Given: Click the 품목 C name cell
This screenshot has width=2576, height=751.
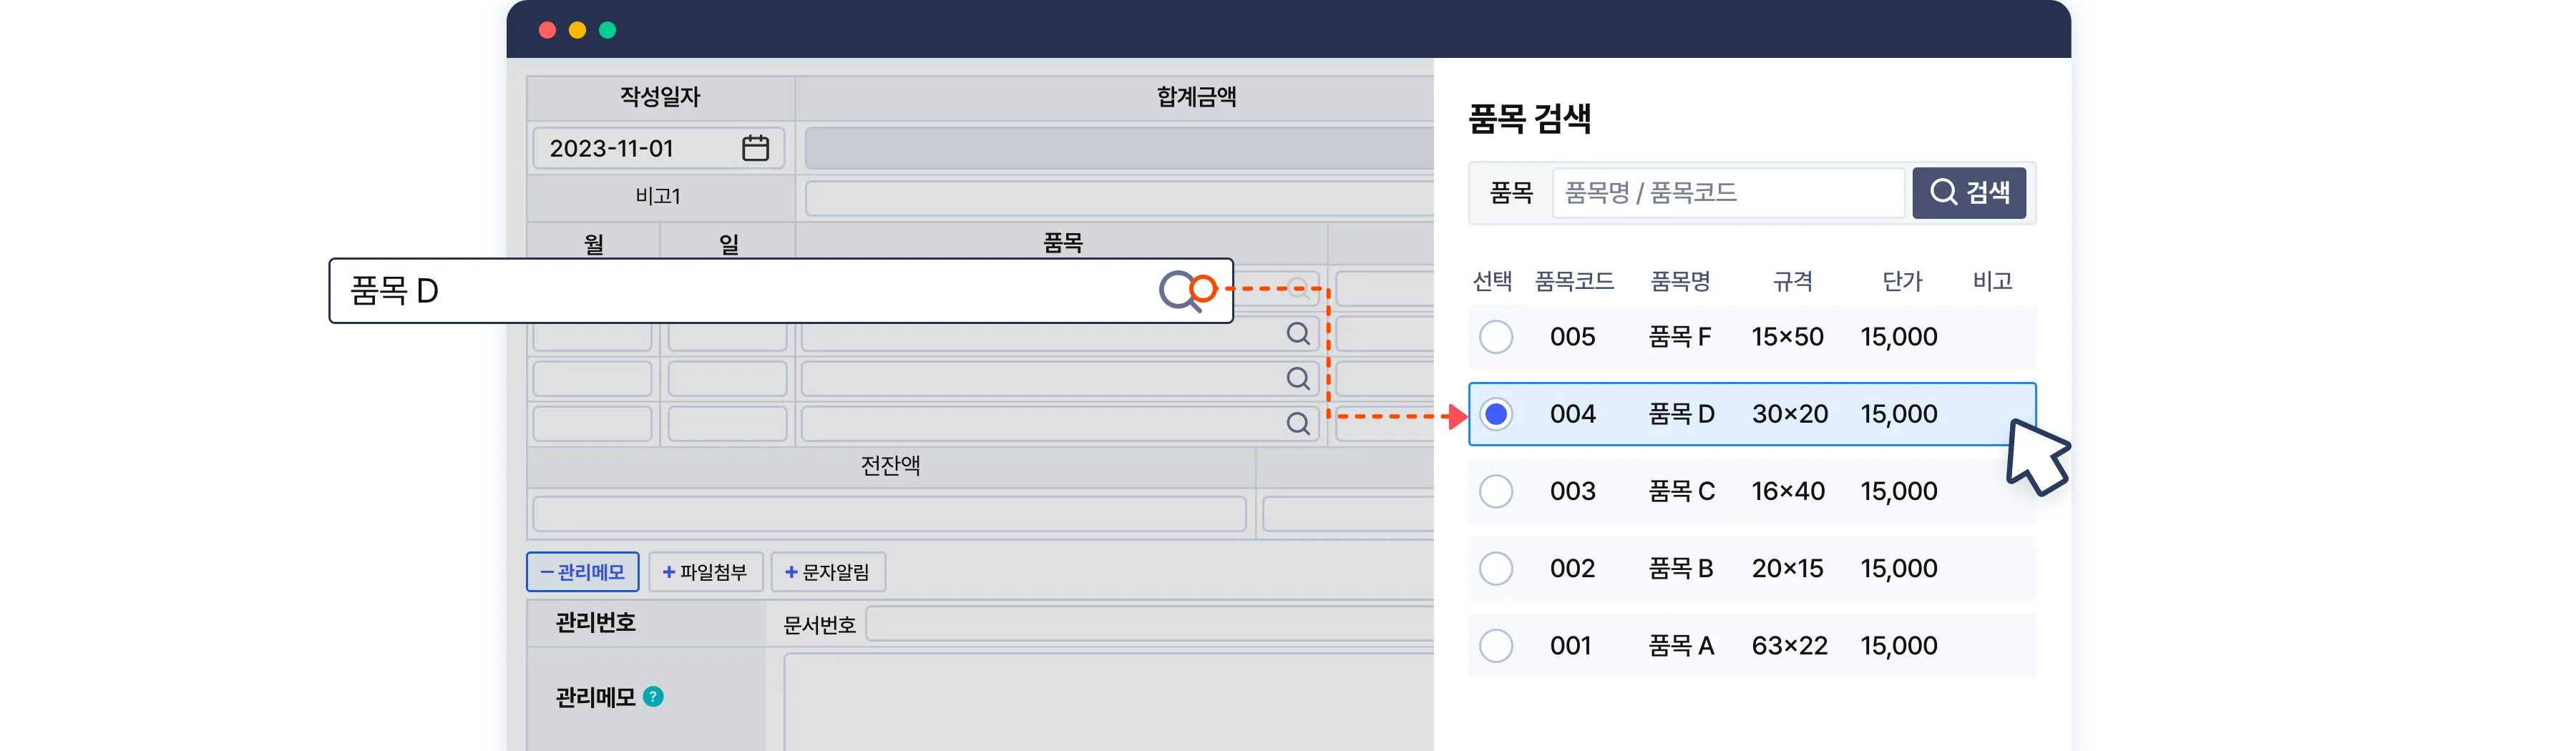Looking at the screenshot, I should coord(1681,491).
